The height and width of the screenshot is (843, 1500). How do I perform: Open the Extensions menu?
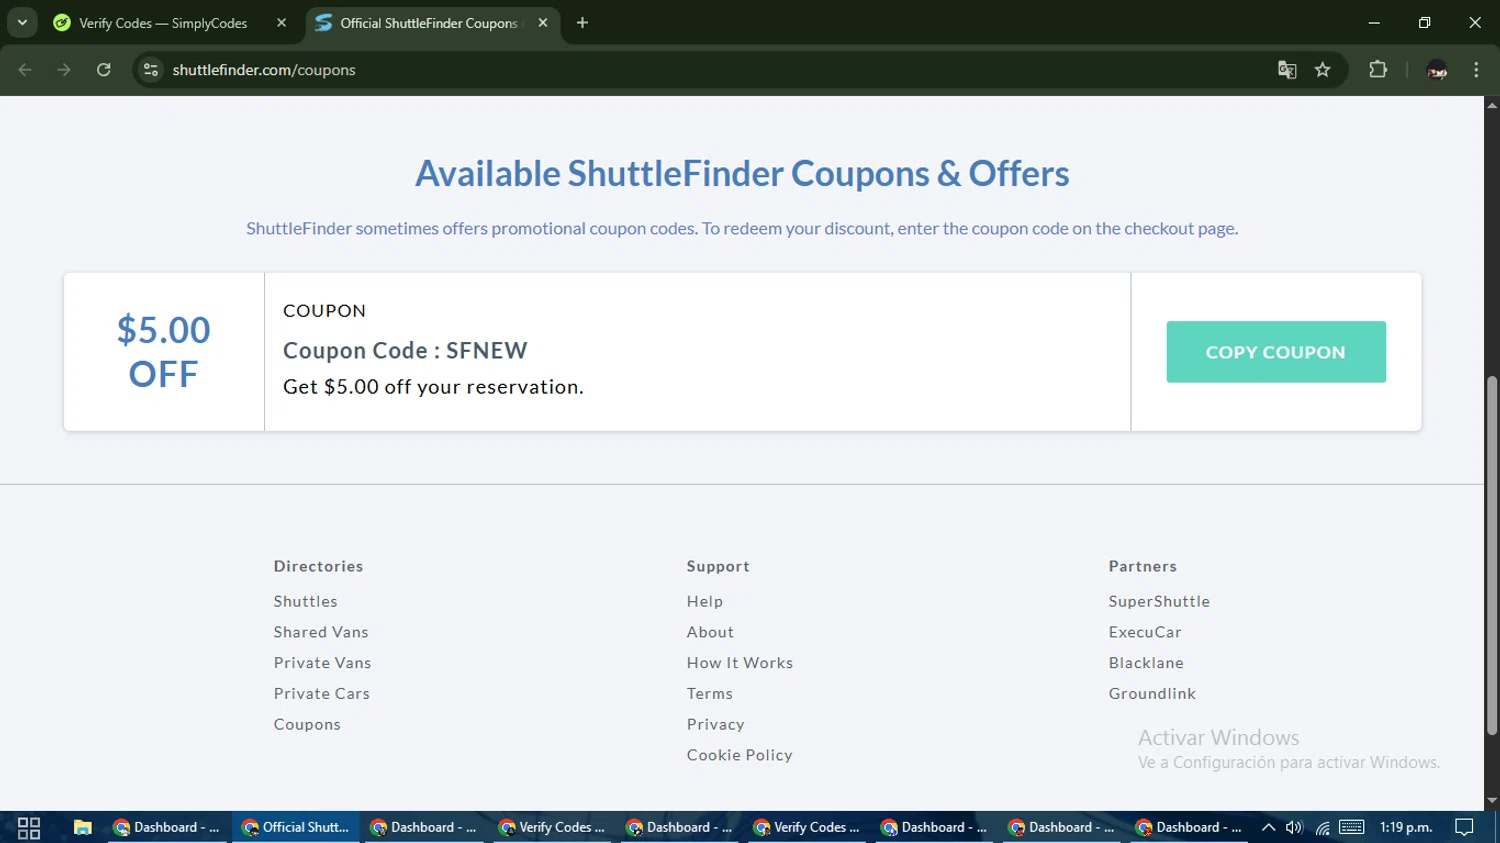[1378, 70]
